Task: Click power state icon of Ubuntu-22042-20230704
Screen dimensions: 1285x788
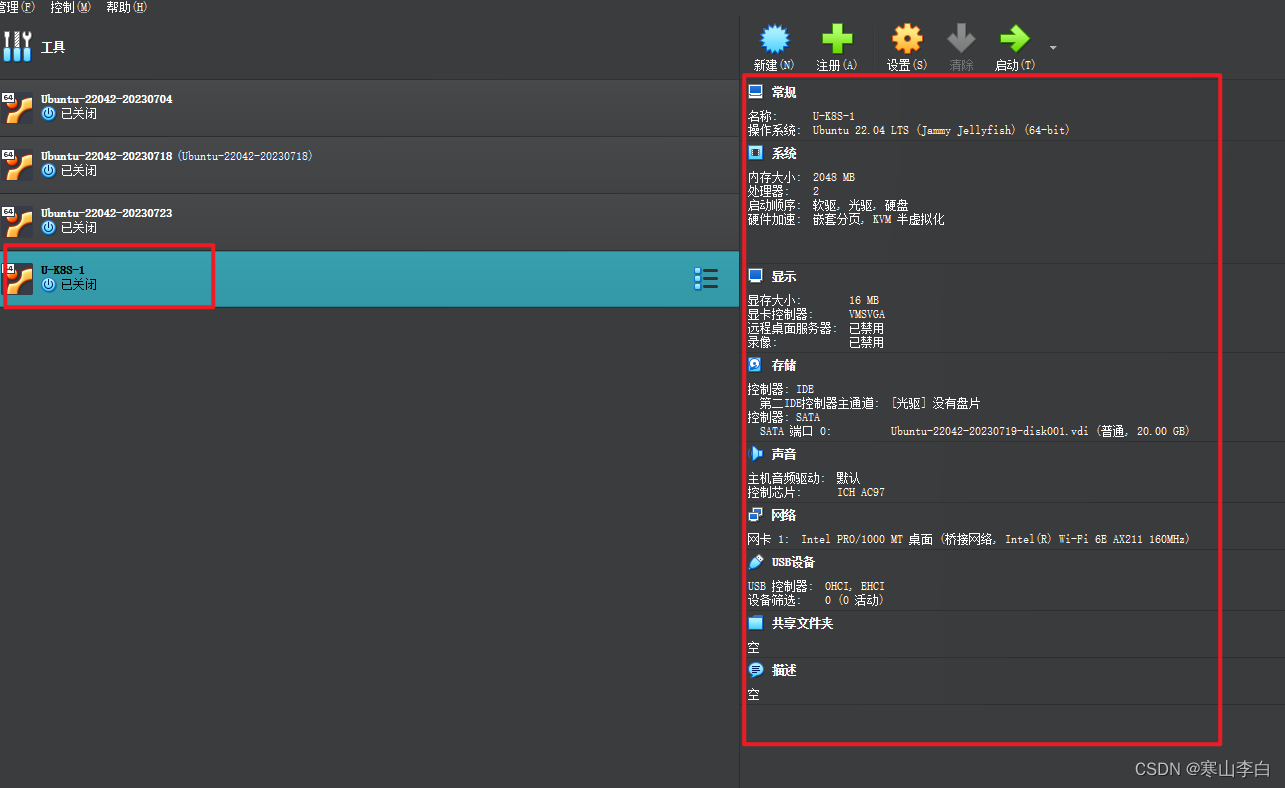Action: point(48,114)
